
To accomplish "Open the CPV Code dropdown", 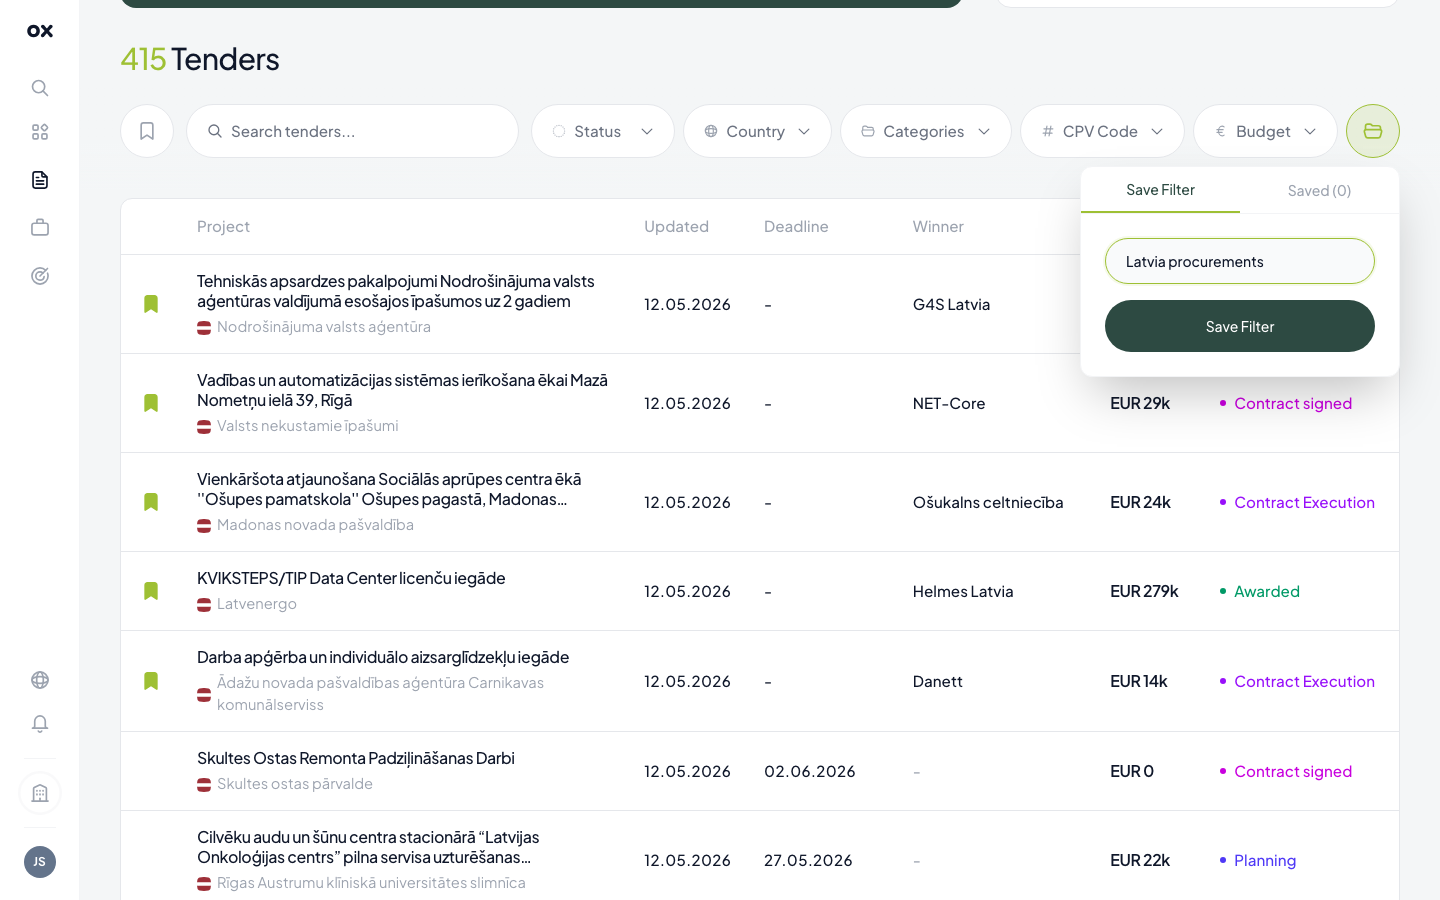I will pos(1102,131).
